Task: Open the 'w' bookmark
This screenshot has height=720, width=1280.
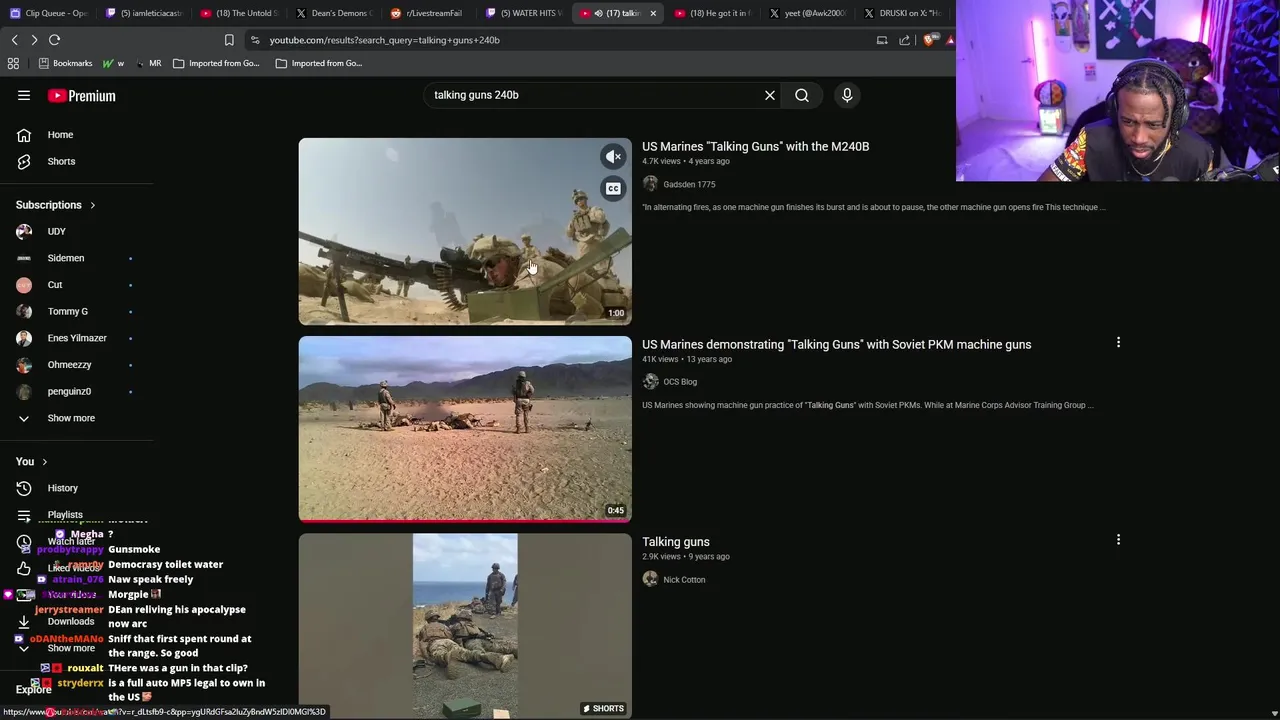Action: (114, 63)
